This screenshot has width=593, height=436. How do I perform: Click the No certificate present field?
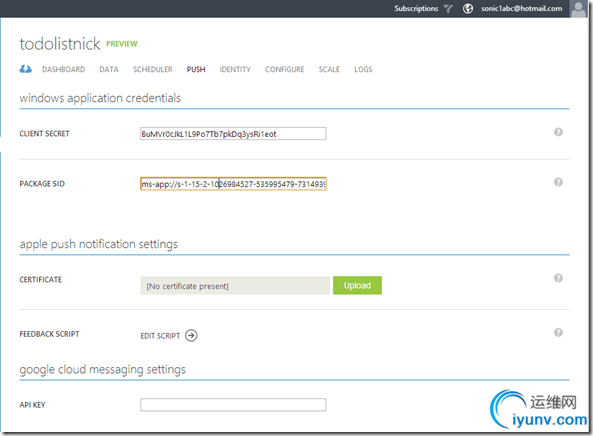(235, 285)
